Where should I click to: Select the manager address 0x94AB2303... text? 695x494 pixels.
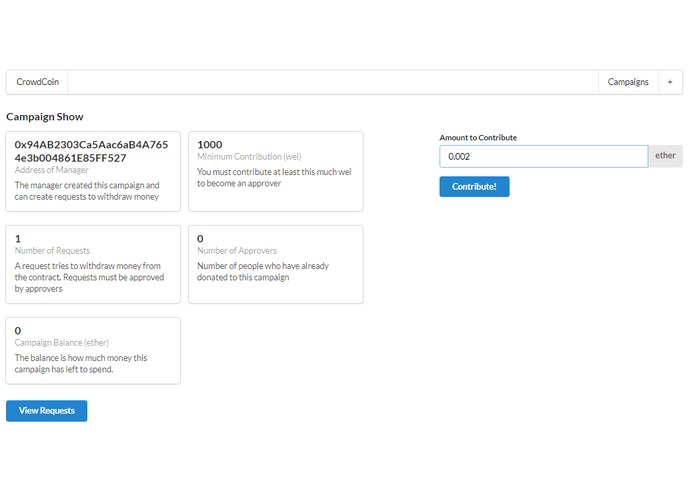91,151
